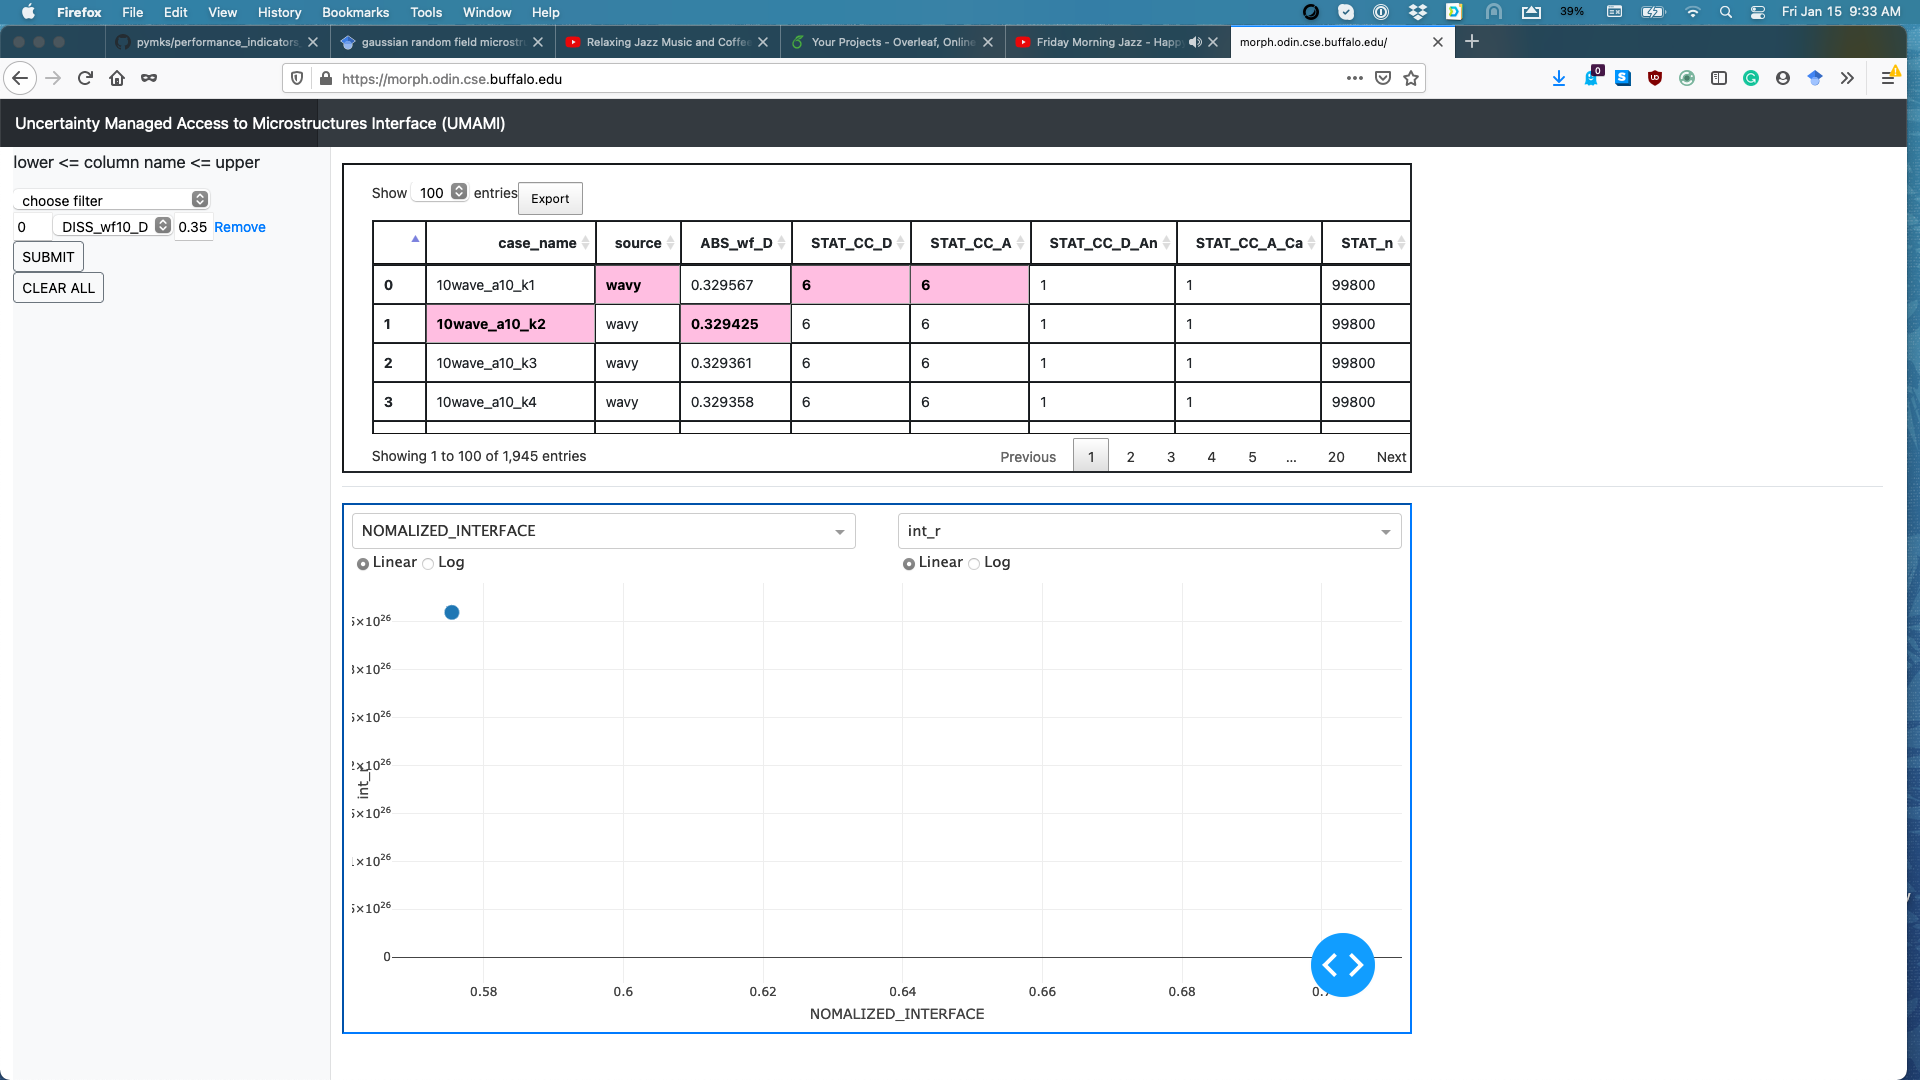
Task: Open the Firefox hamburger menu
Action: point(1888,78)
